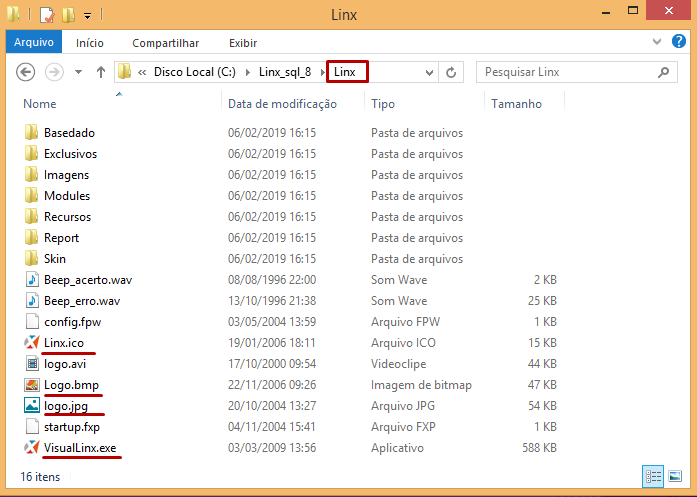Image resolution: width=697 pixels, height=497 pixels.
Task: Click the folder system icon in title bar
Action: click(13, 14)
